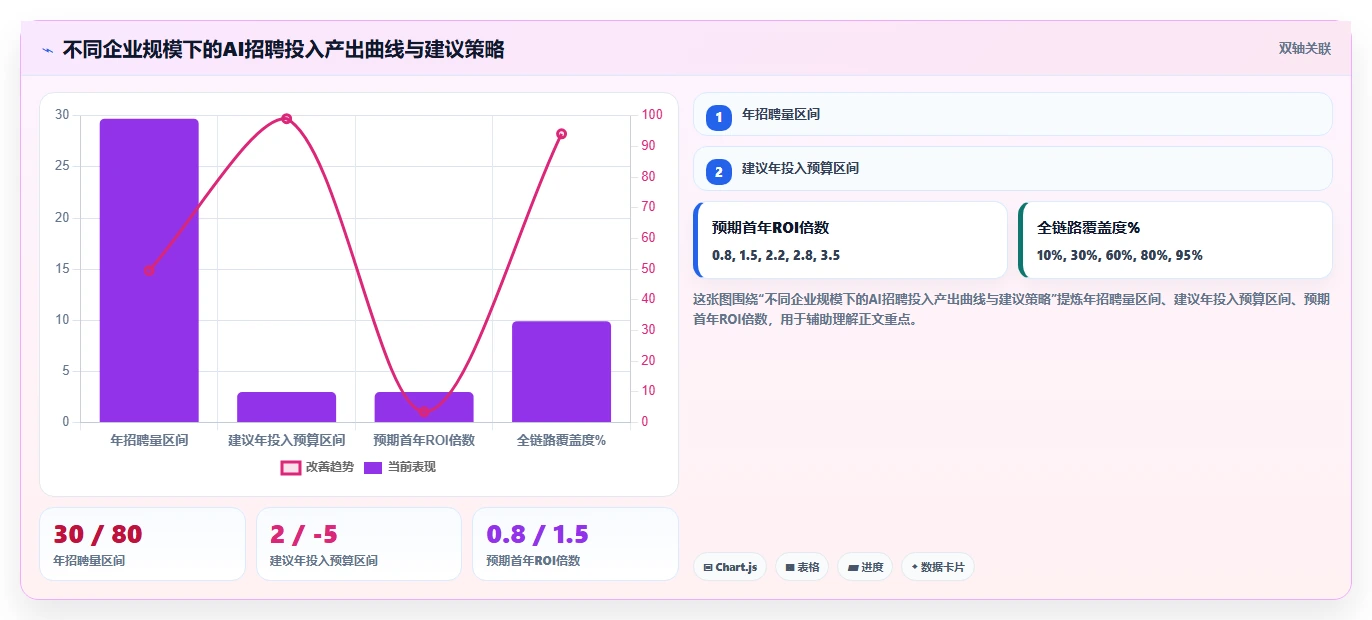Click the 2 / -5 stat card
Viewport: 1372px width, 620px height.
point(359,544)
